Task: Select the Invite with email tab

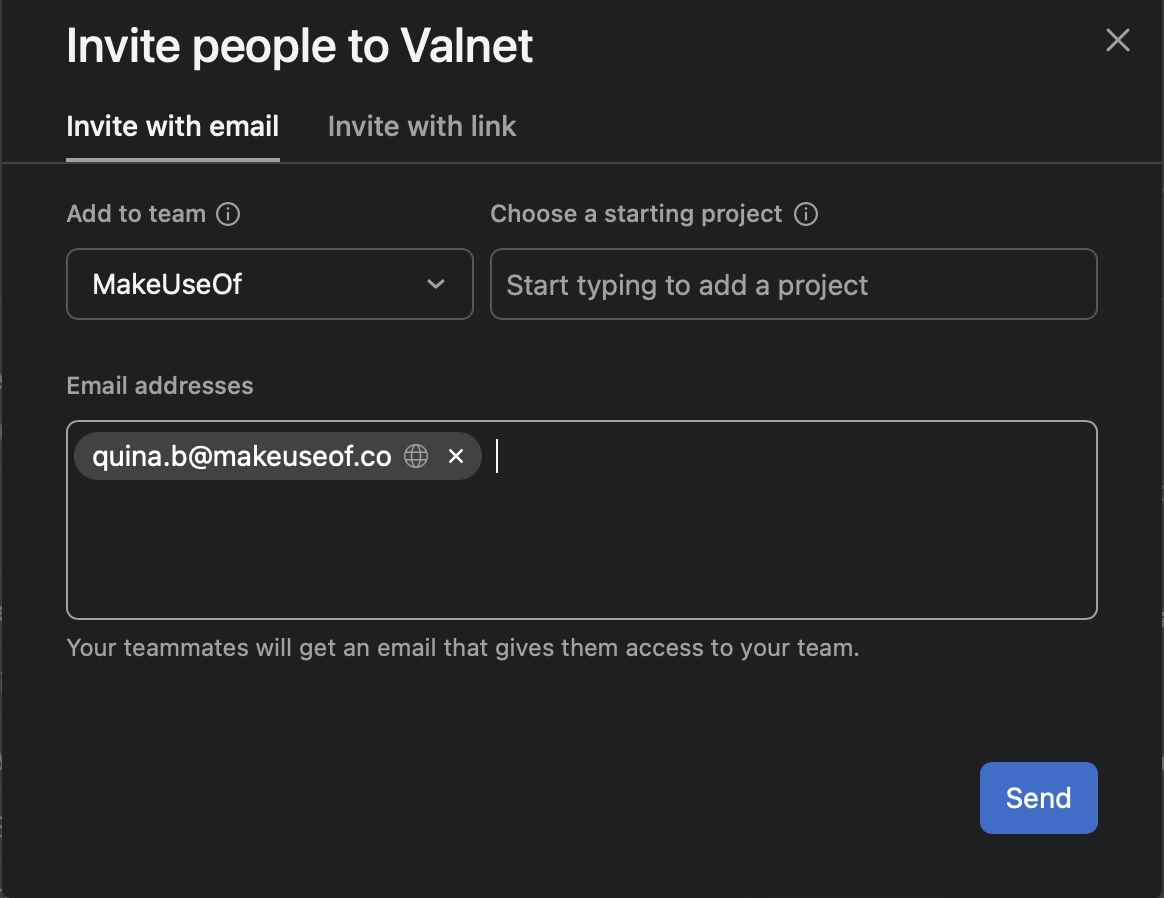Action: [172, 126]
